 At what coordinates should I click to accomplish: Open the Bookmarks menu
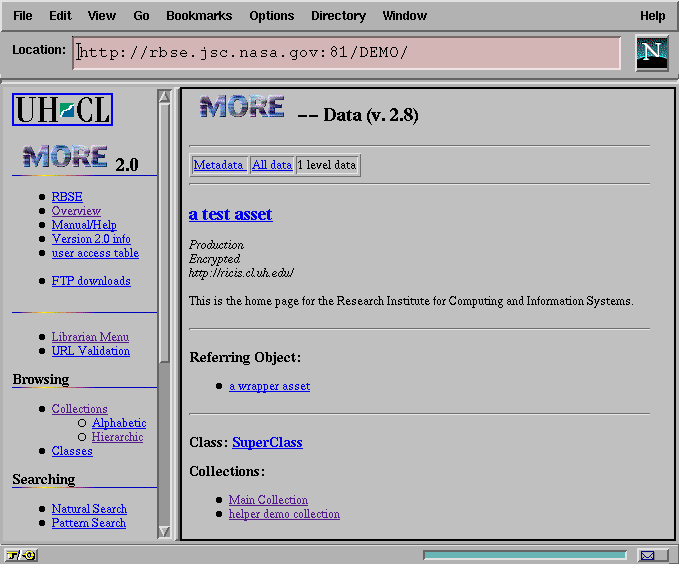click(199, 16)
